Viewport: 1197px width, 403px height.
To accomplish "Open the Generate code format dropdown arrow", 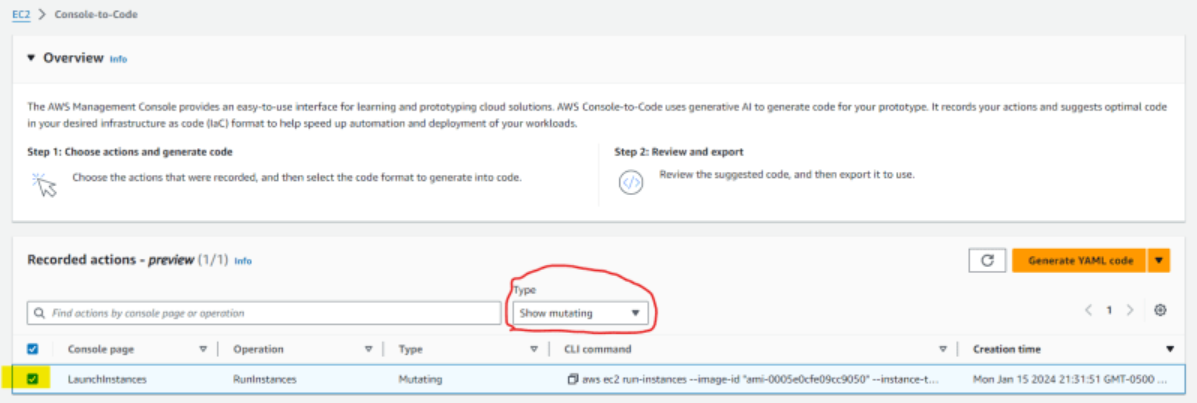I will click(x=1159, y=260).
